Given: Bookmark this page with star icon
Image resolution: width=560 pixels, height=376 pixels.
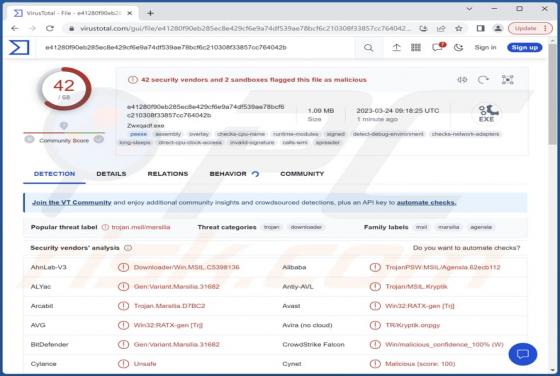Looking at the screenshot, I should tap(459, 28).
